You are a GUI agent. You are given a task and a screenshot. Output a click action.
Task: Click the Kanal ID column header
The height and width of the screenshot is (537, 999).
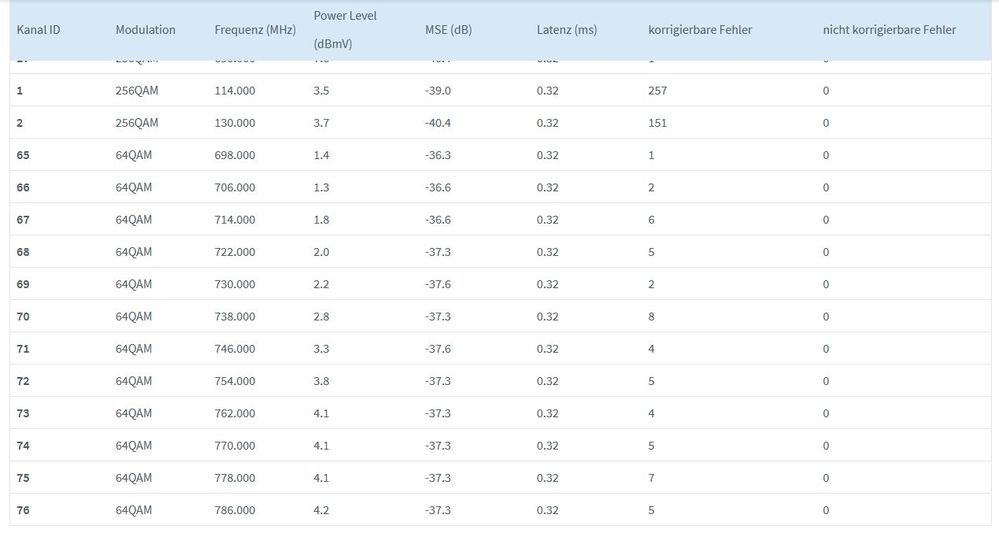tap(39, 30)
